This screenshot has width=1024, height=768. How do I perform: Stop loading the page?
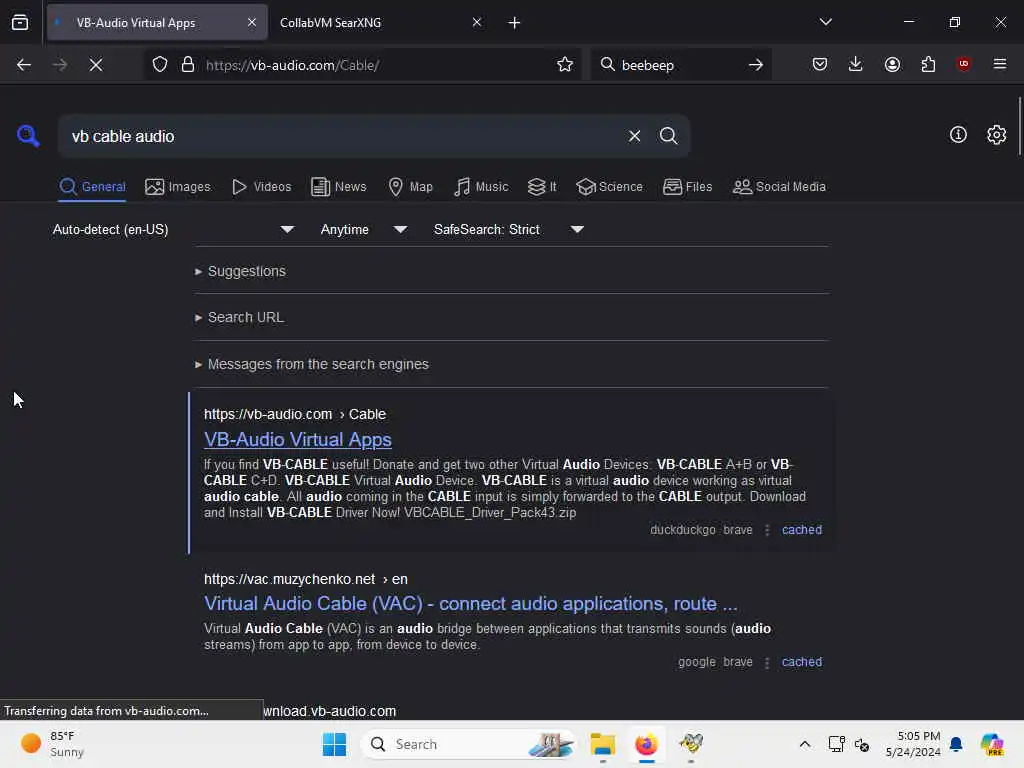(x=95, y=65)
